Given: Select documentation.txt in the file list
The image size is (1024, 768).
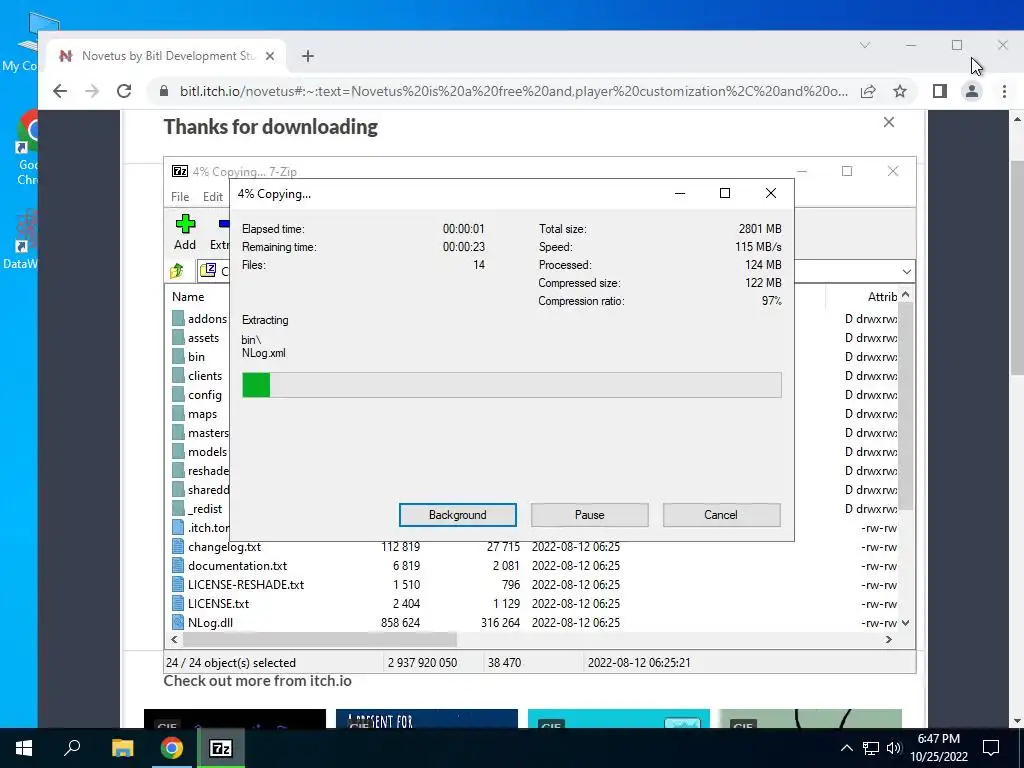Looking at the screenshot, I should click(237, 566).
